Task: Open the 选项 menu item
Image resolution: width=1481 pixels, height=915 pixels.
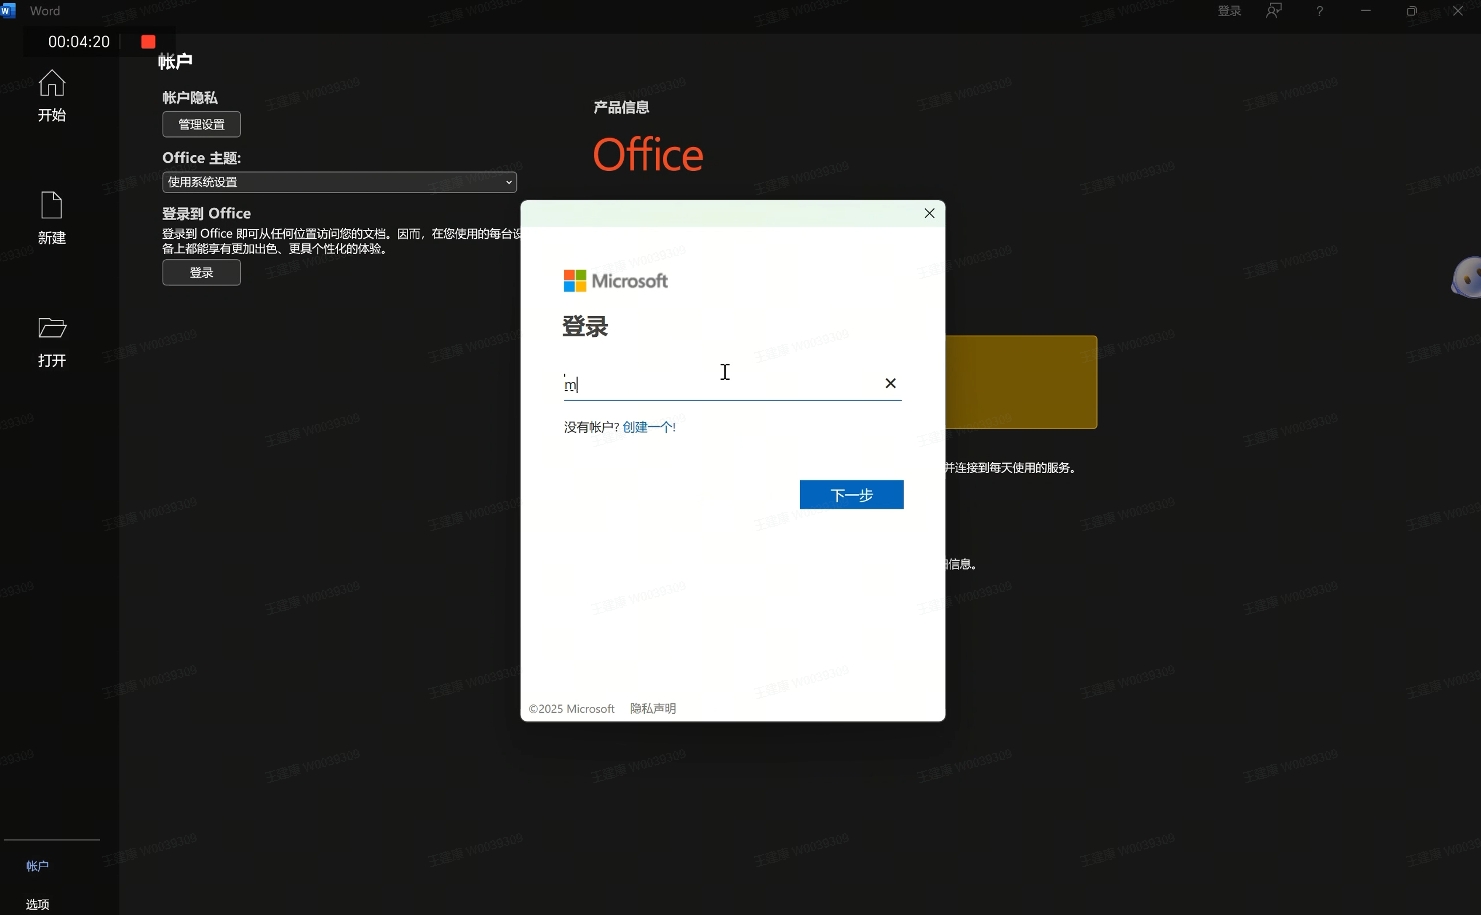Action: tap(37, 904)
